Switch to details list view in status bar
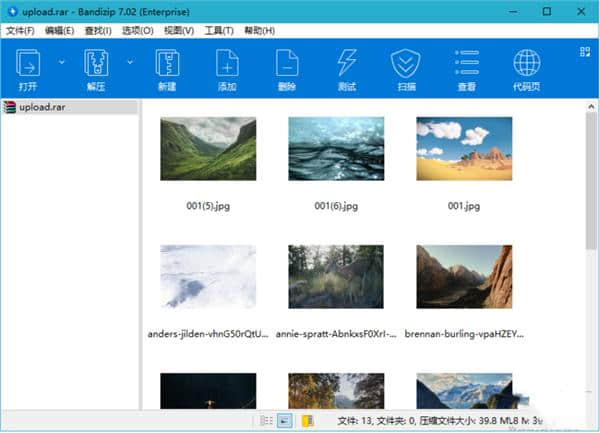600x433 pixels. pos(266,421)
